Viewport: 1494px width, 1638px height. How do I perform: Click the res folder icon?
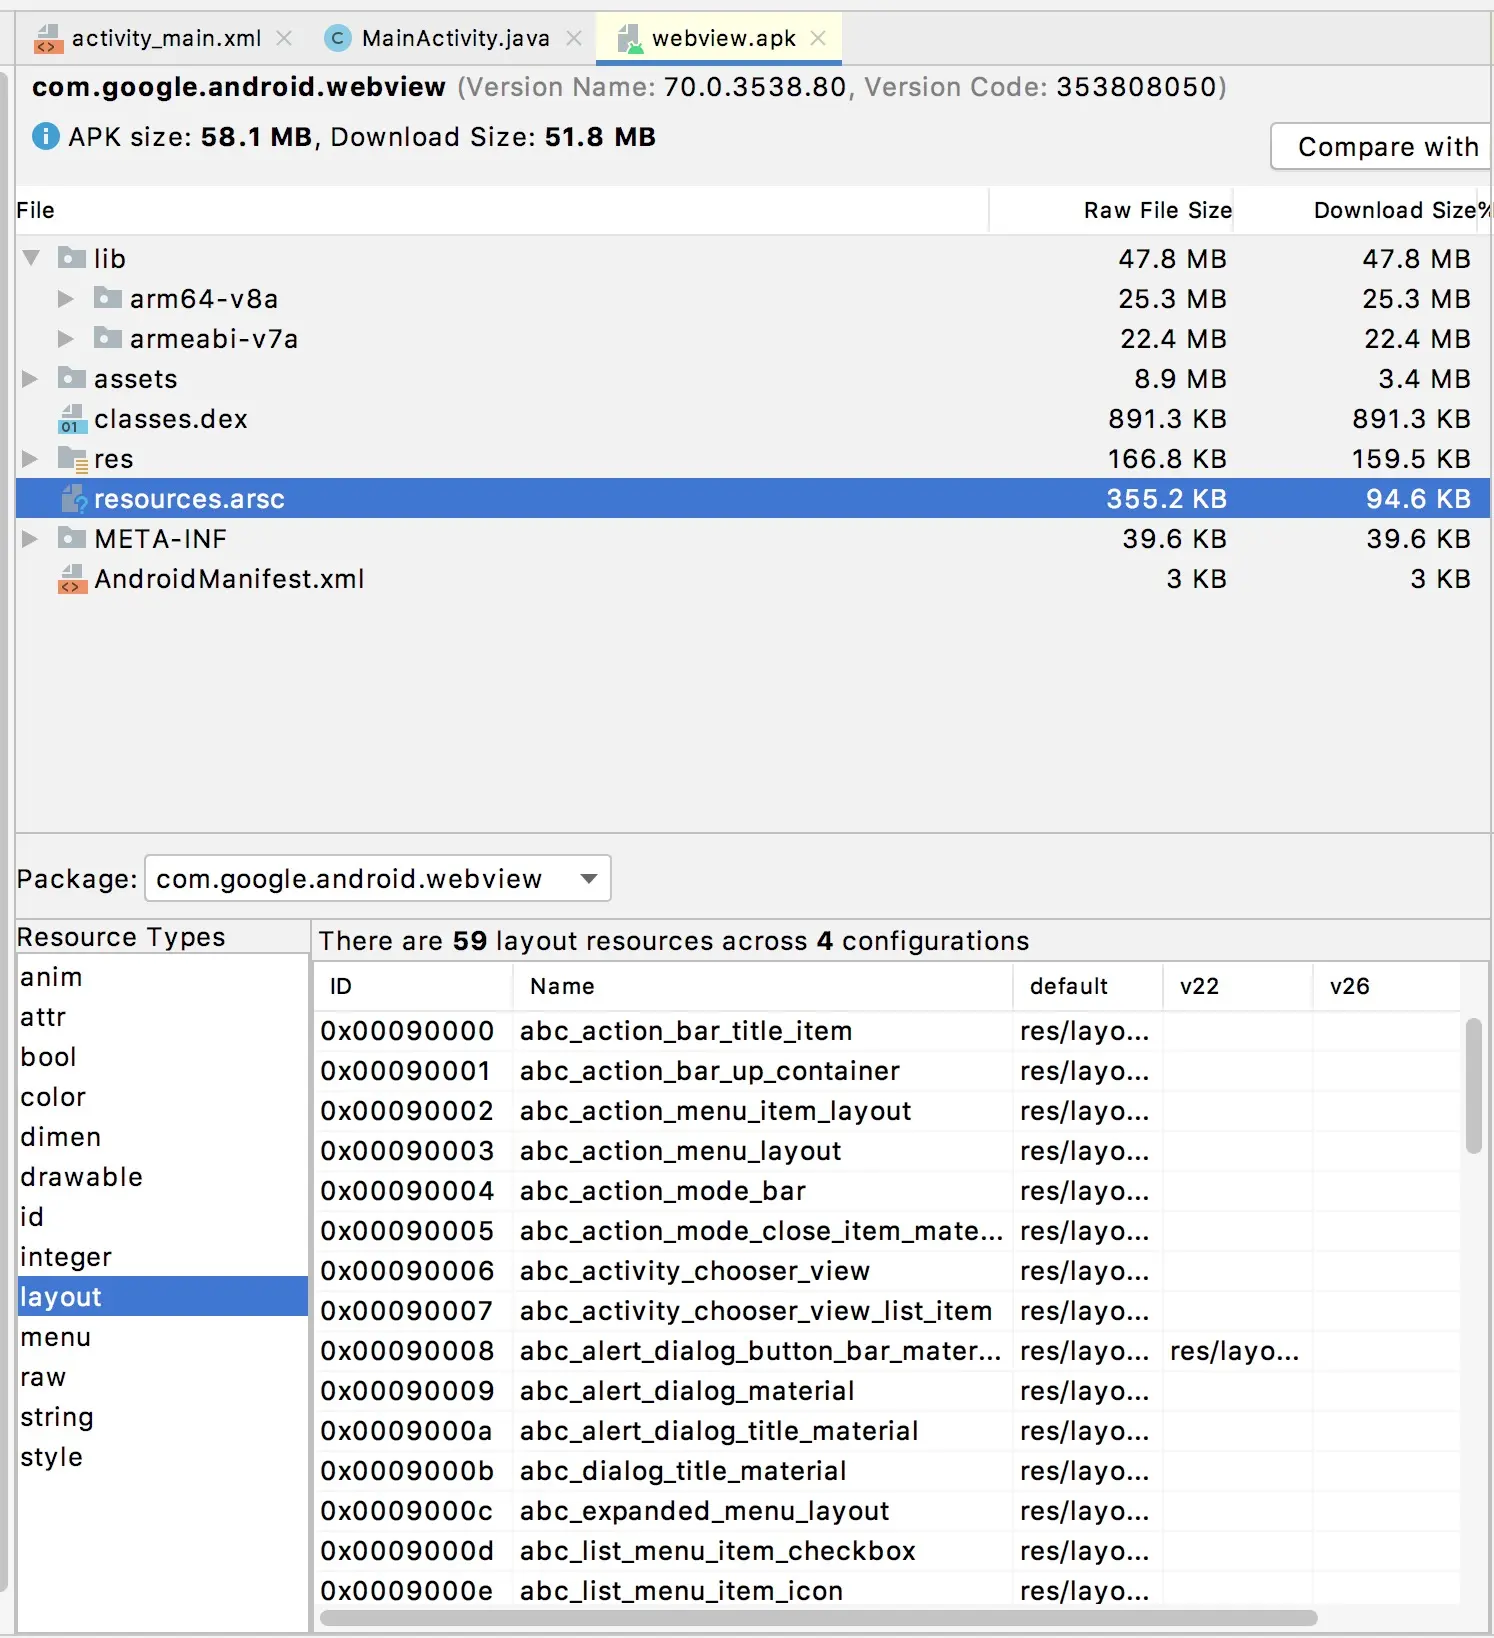pyautogui.click(x=73, y=459)
